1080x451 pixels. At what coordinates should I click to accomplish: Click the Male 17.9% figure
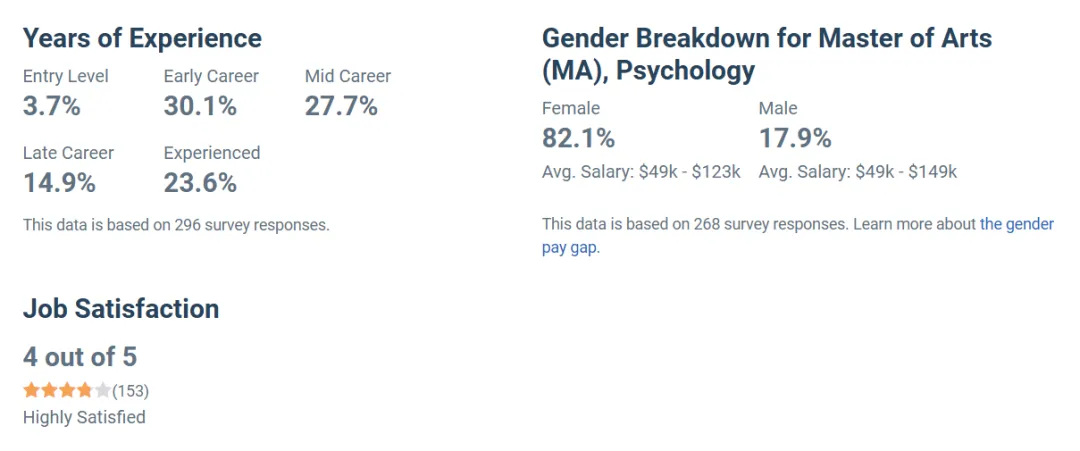[796, 138]
